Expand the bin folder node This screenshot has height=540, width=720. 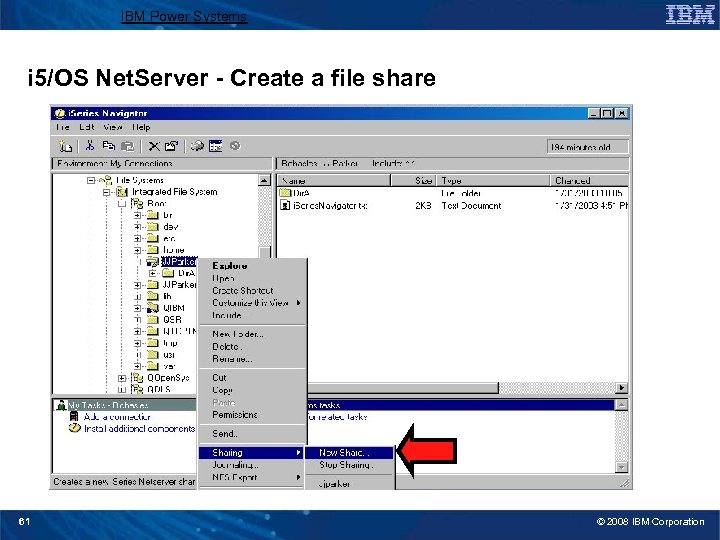click(x=137, y=215)
